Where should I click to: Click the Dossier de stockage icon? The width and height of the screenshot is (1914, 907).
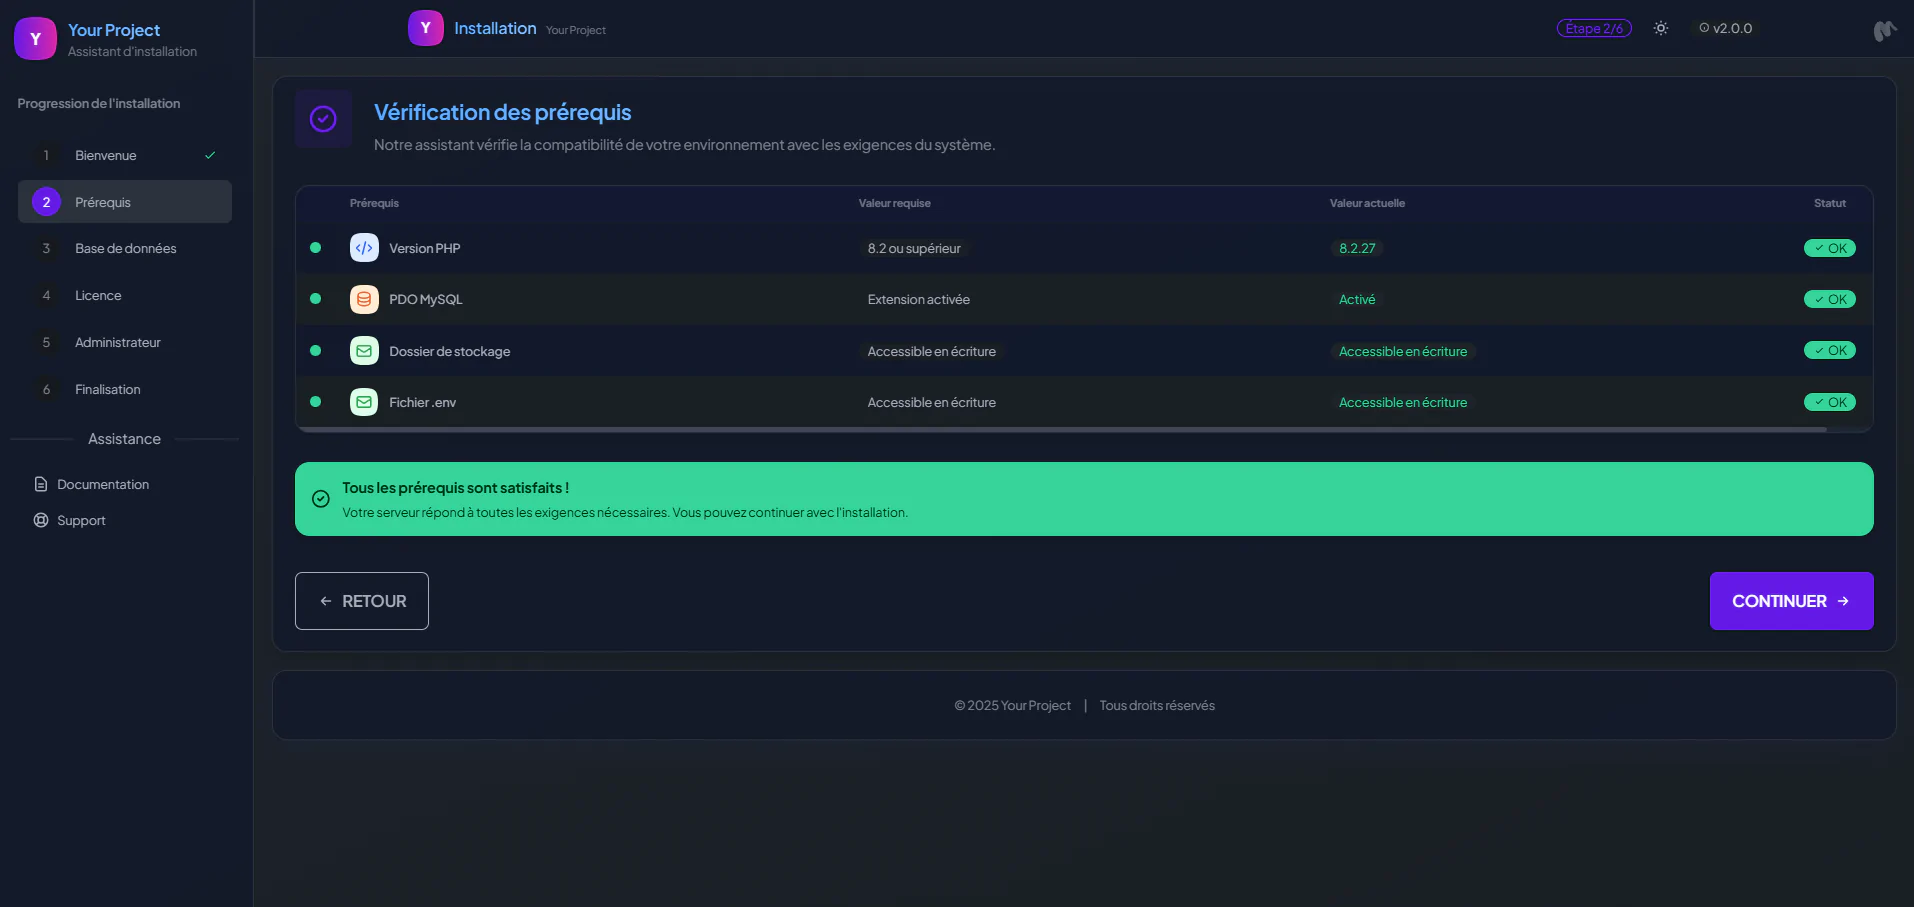364,351
